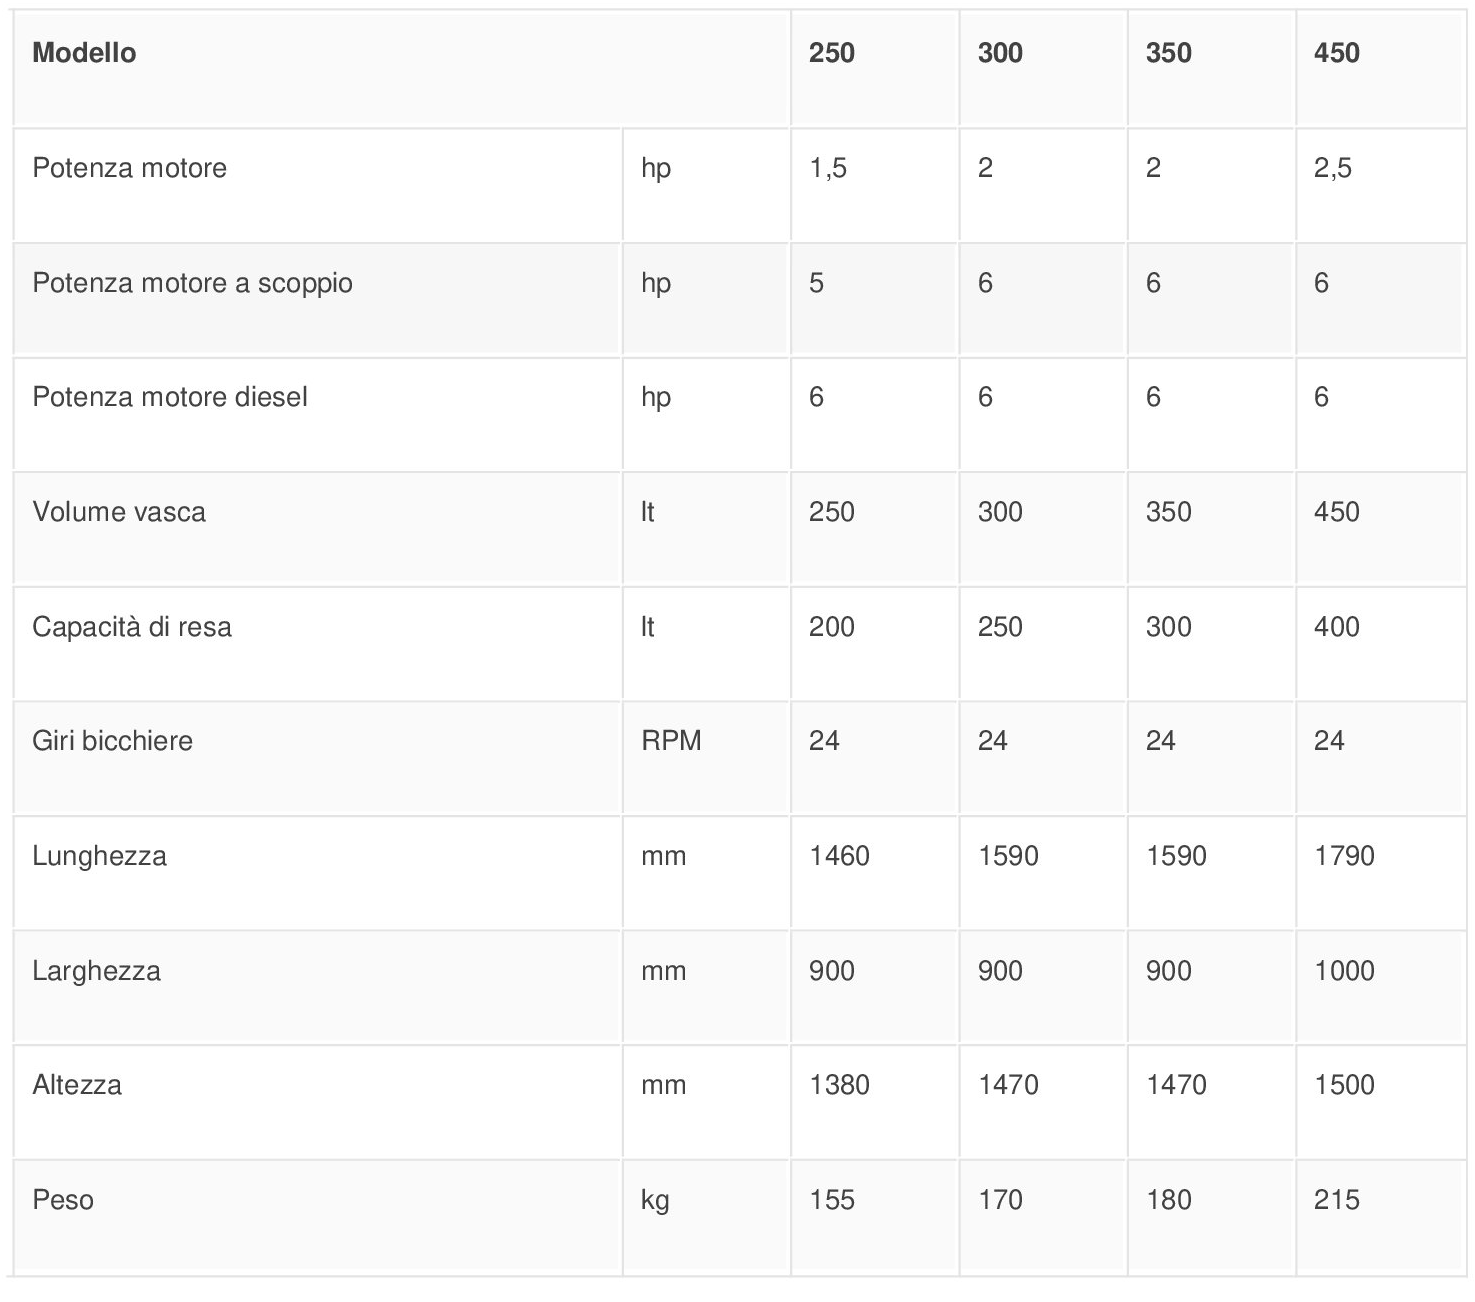
Task: Click the Potenza motore row label
Action: tap(129, 168)
